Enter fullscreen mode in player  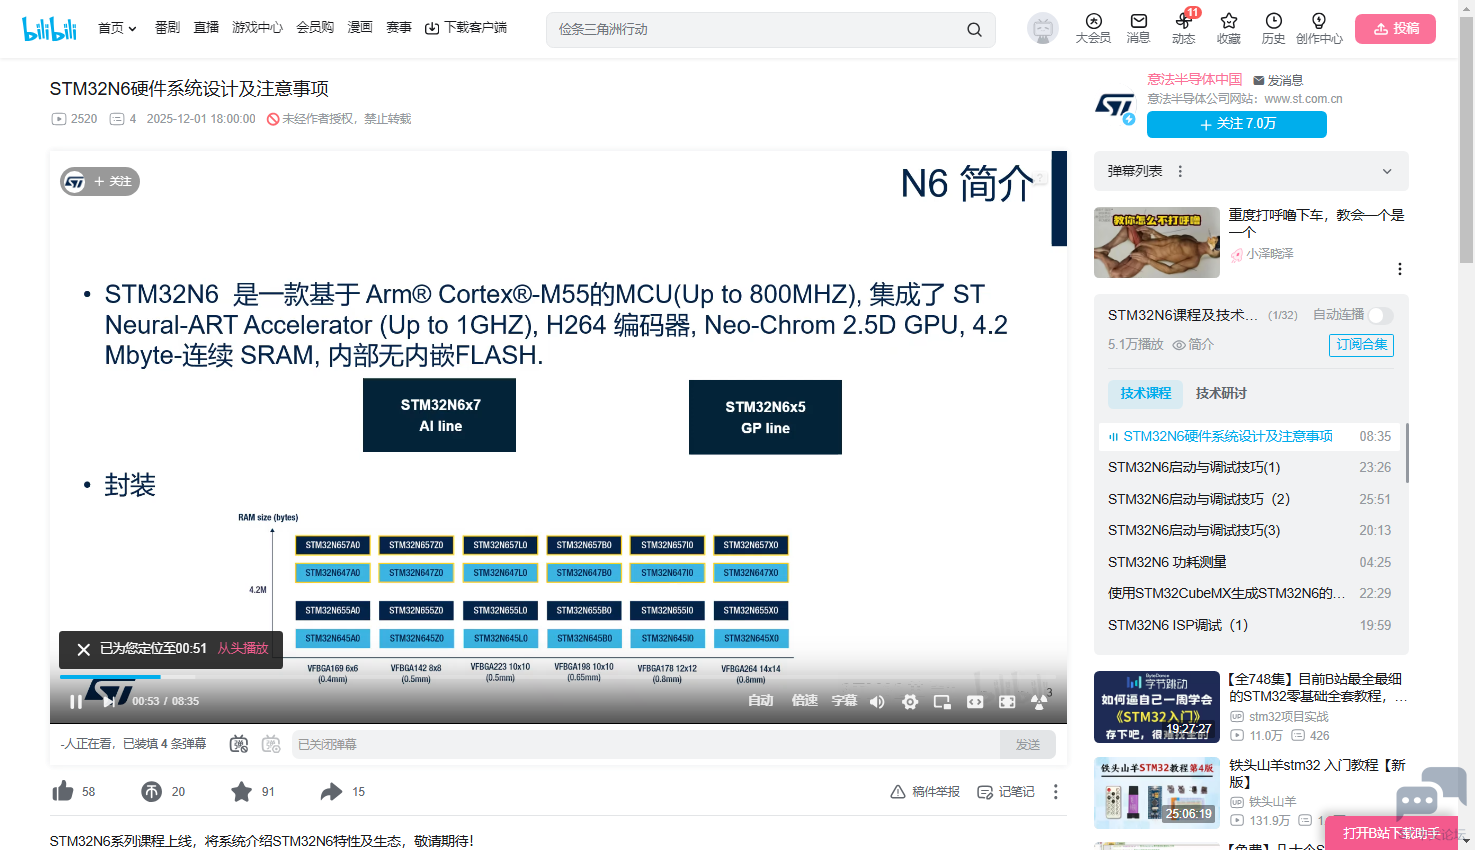tap(1007, 702)
